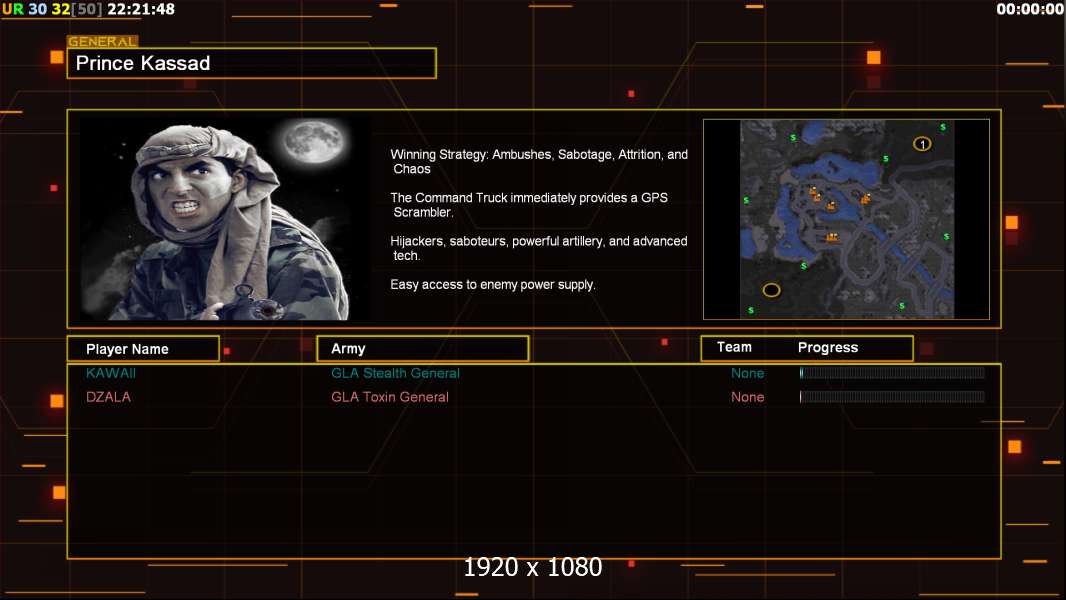Select the Prince Kassad portrait image
1066x600 pixels.
pos(225,218)
